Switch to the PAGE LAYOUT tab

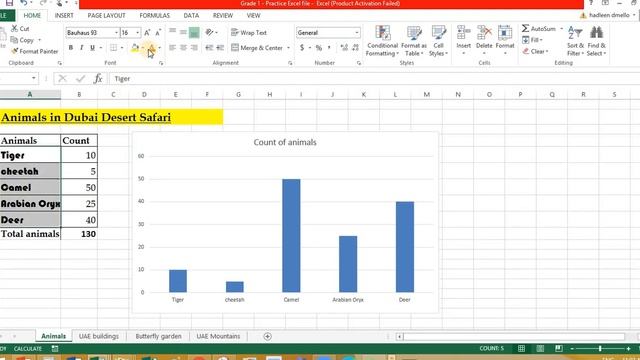[x=107, y=16]
